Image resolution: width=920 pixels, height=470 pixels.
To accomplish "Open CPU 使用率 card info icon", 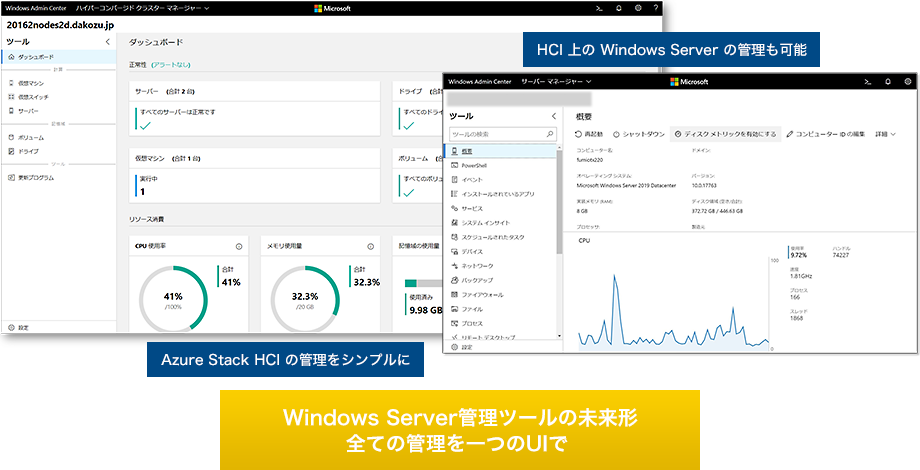I will (239, 246).
